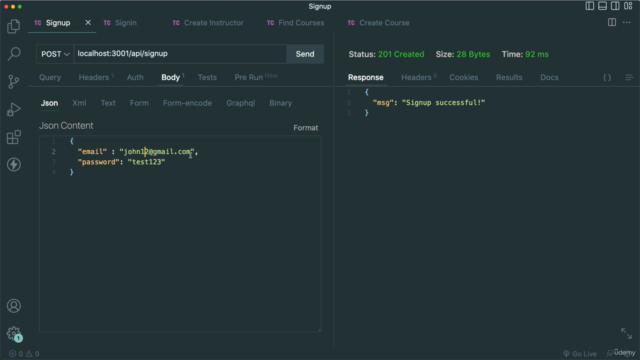This screenshot has width=640, height=360.
Task: Open the POST method dropdown
Action: coord(55,54)
